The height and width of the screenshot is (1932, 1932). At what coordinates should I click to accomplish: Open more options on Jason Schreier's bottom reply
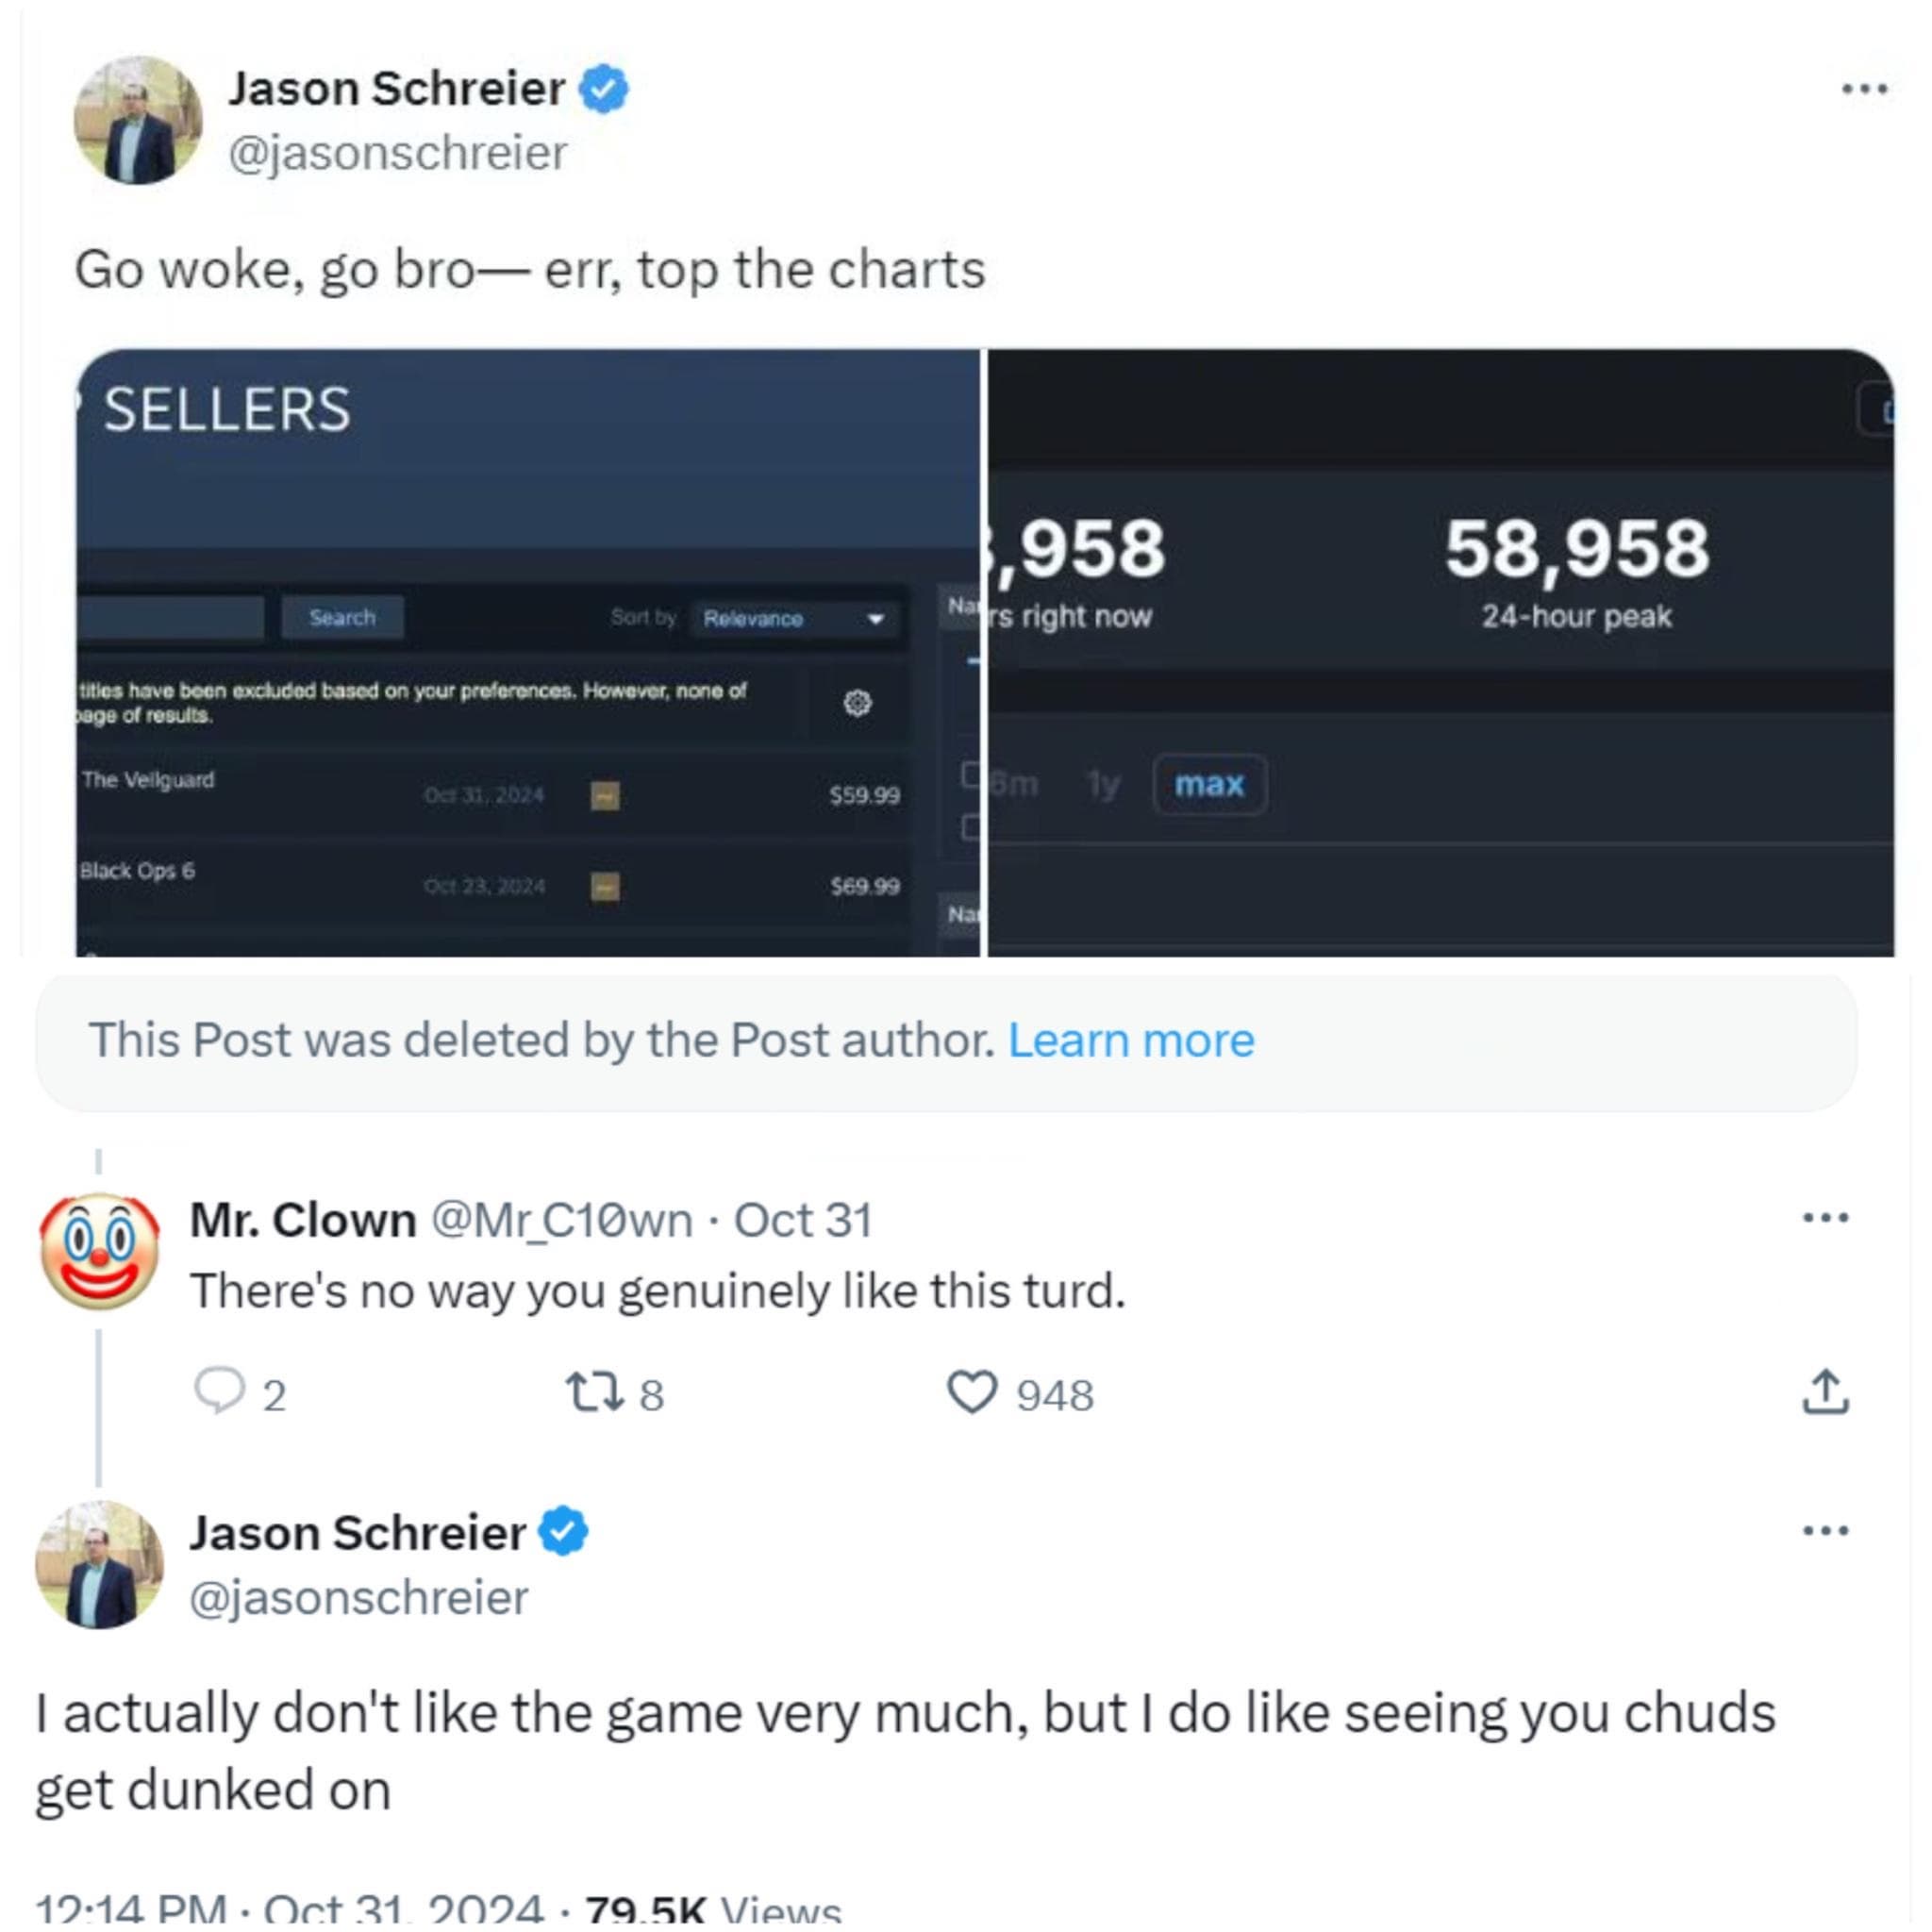[1825, 1531]
